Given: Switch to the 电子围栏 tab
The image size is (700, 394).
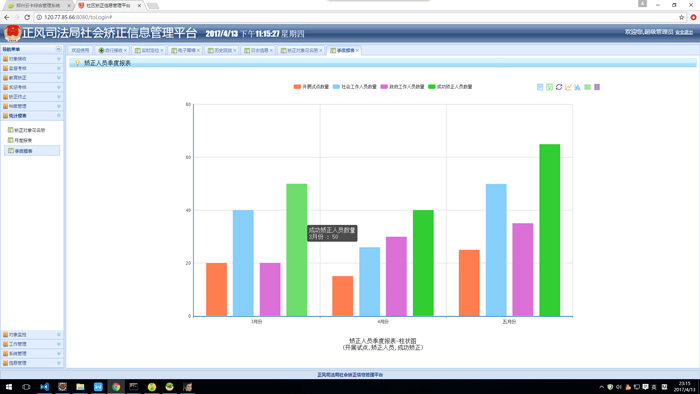Looking at the screenshot, I should point(186,50).
